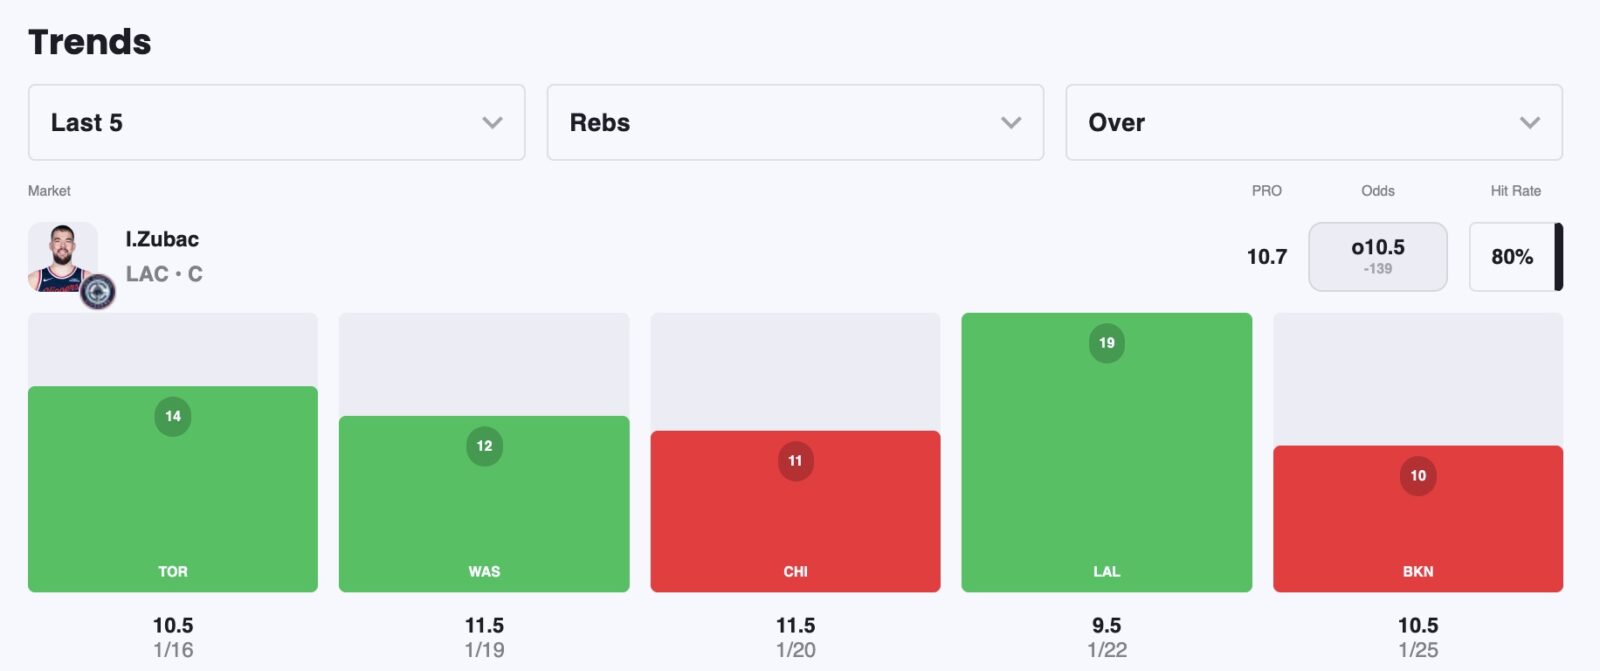Click the 14 rebounds value badge
Image resolution: width=1600 pixels, height=671 pixels.
click(x=173, y=416)
